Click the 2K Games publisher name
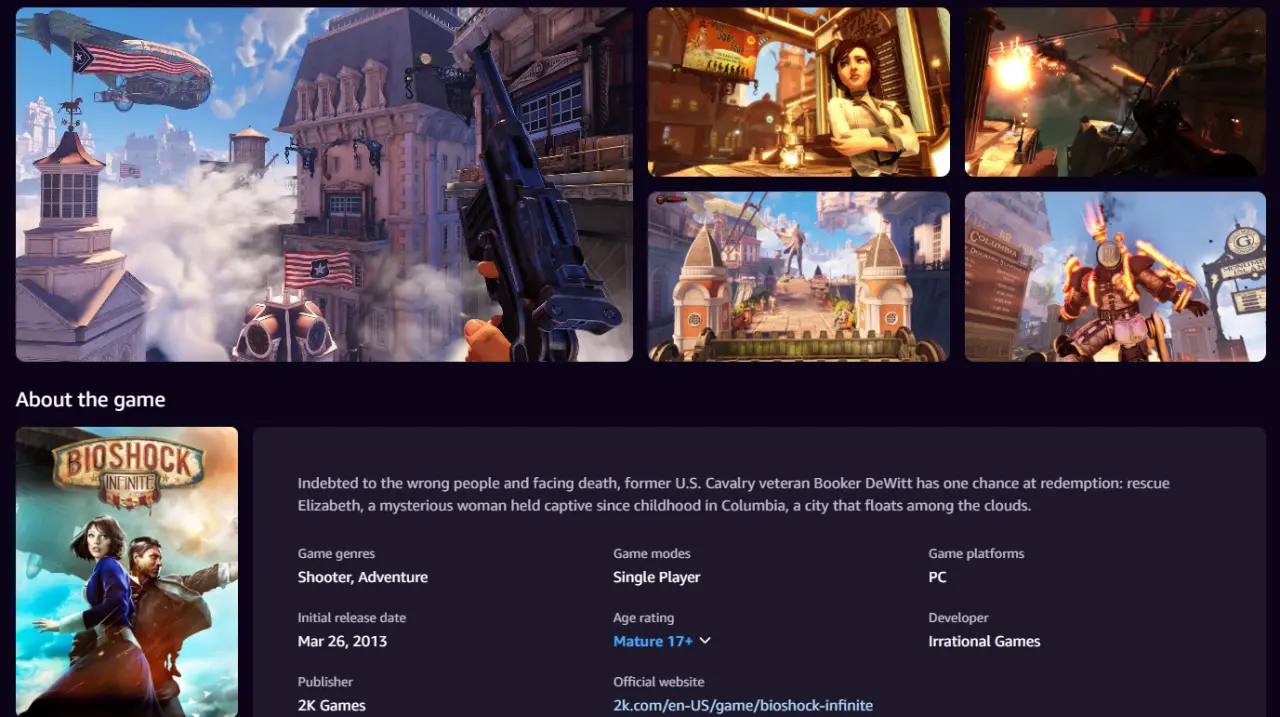Image resolution: width=1280 pixels, height=717 pixels. [x=332, y=705]
